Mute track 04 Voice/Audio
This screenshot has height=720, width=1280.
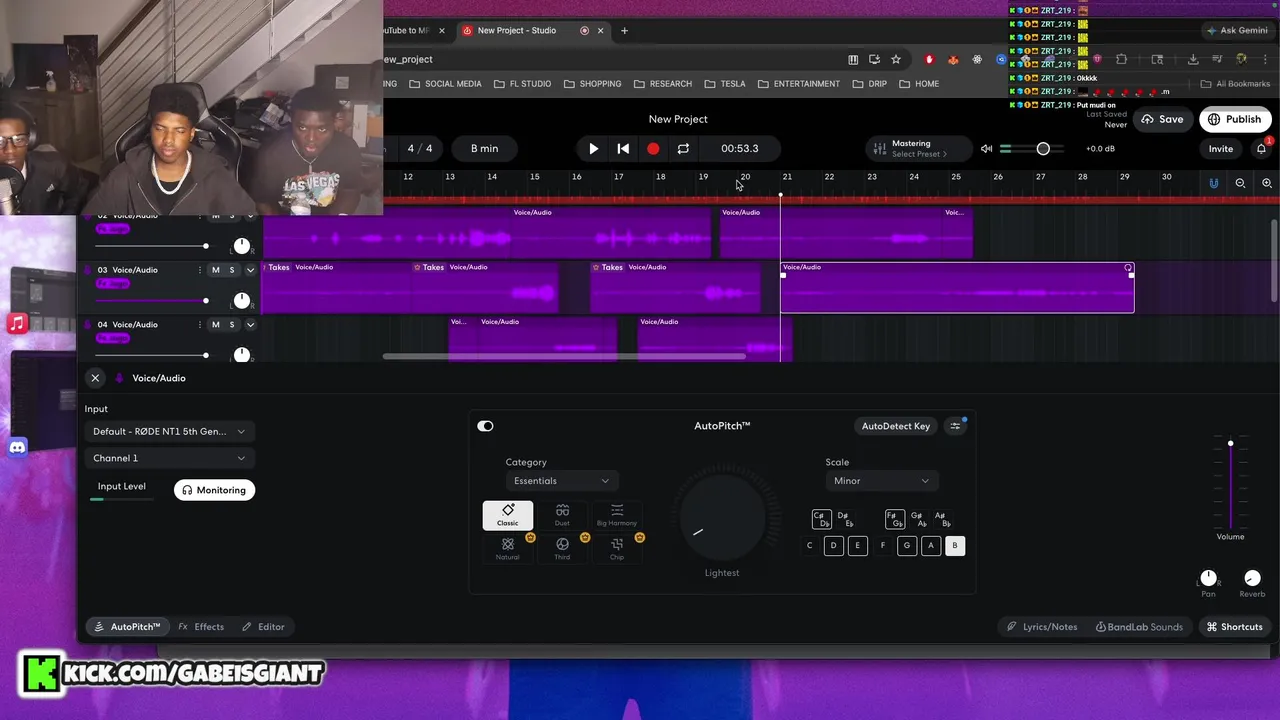click(215, 325)
